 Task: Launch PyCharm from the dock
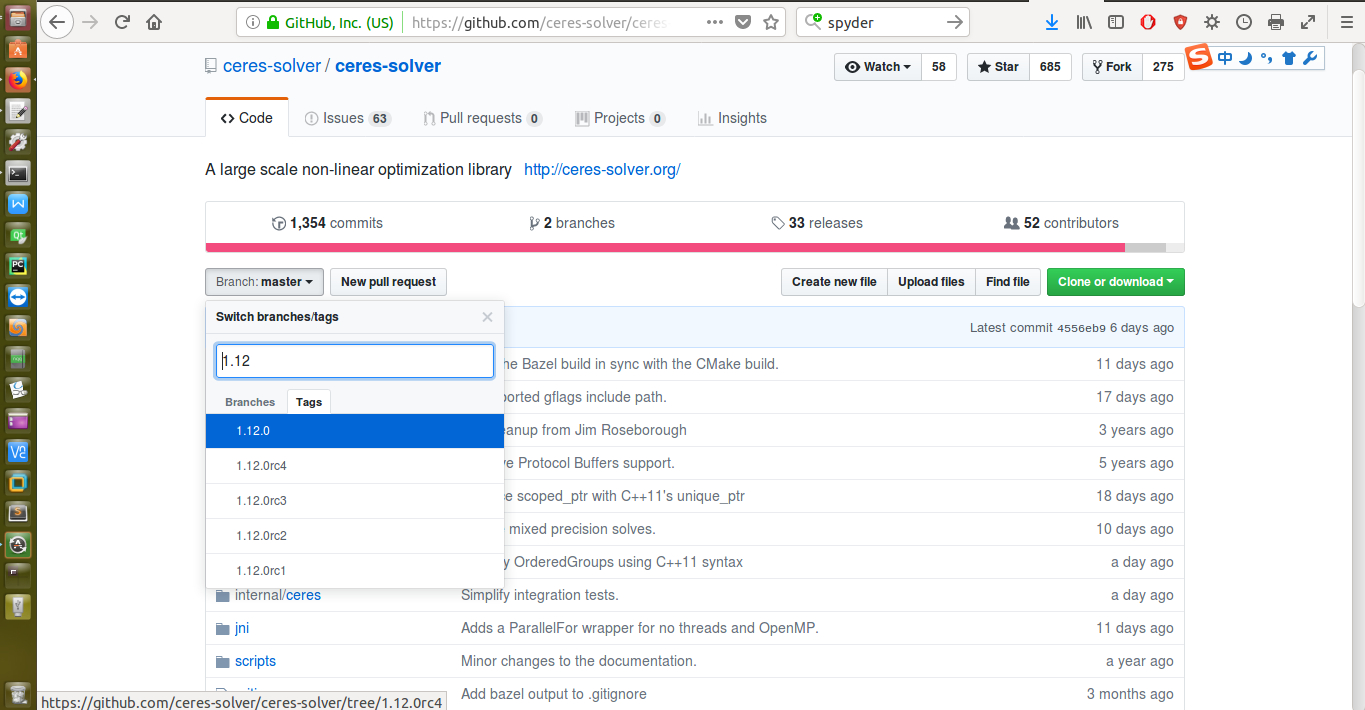(x=18, y=266)
